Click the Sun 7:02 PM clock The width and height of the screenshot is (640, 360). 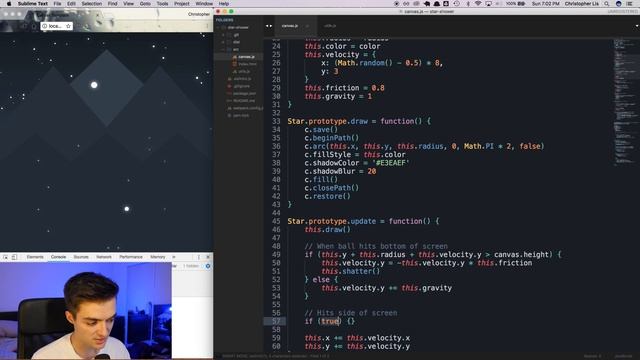[x=545, y=4]
